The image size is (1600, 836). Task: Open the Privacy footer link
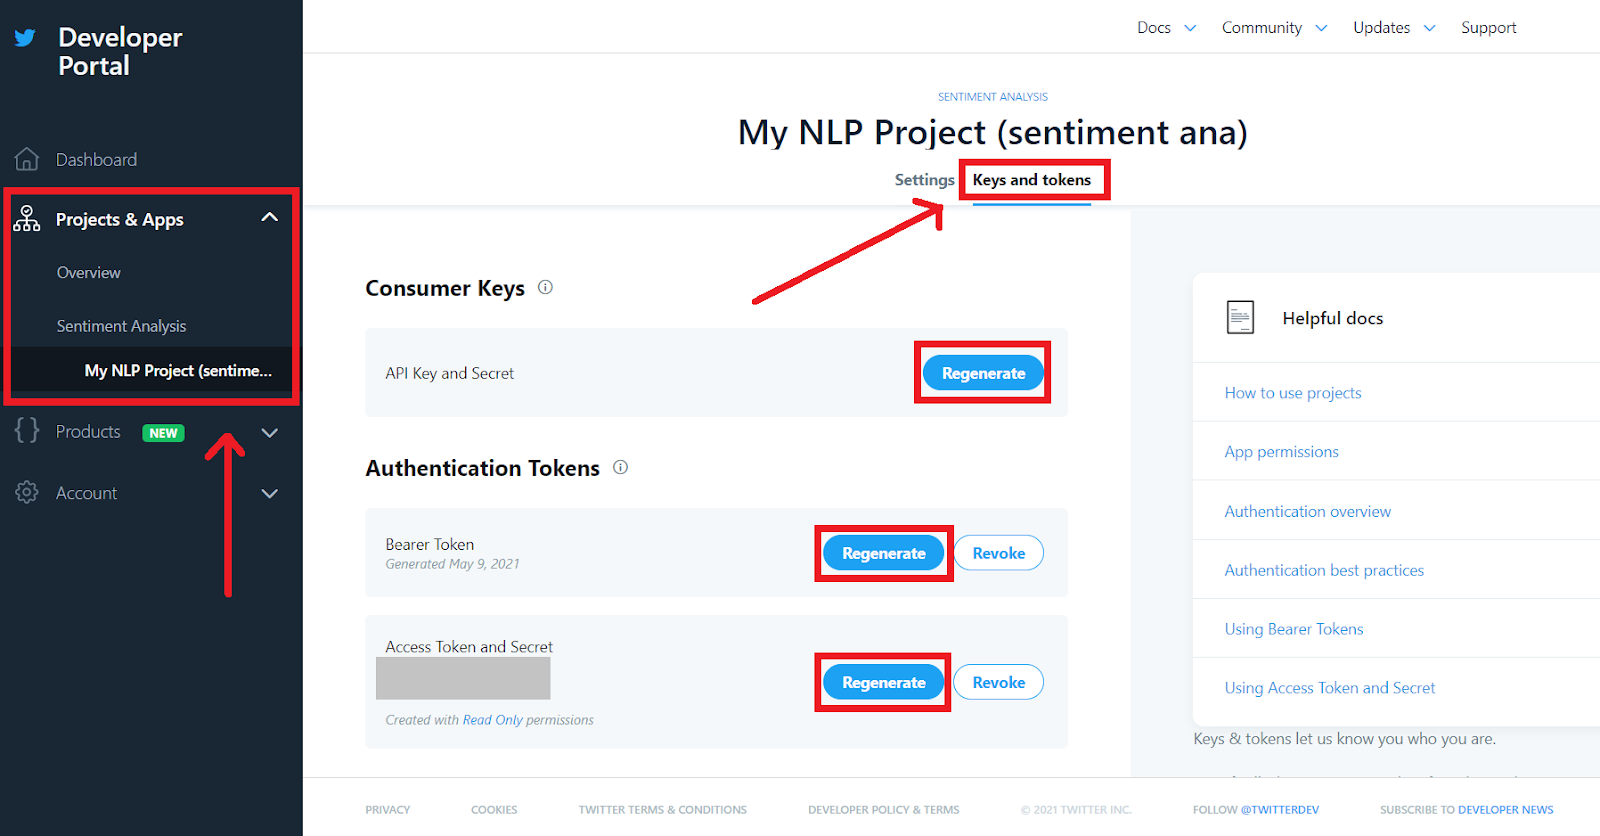[x=388, y=810]
